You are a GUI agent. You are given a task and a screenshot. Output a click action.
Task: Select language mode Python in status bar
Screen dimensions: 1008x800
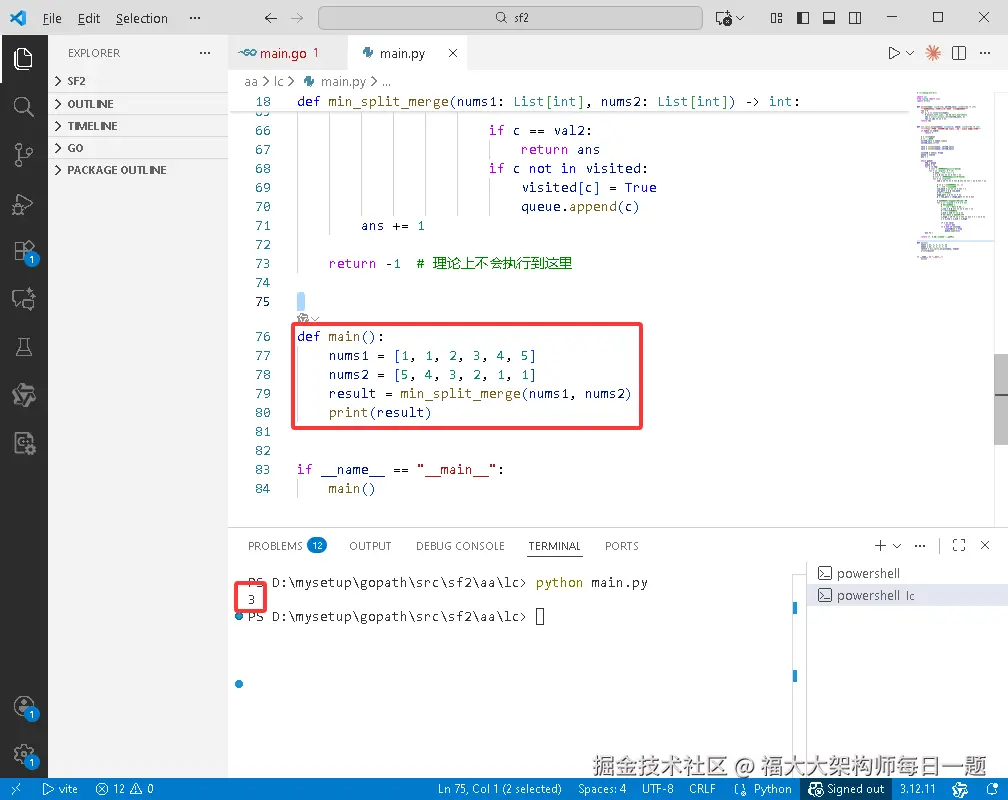pos(772,789)
